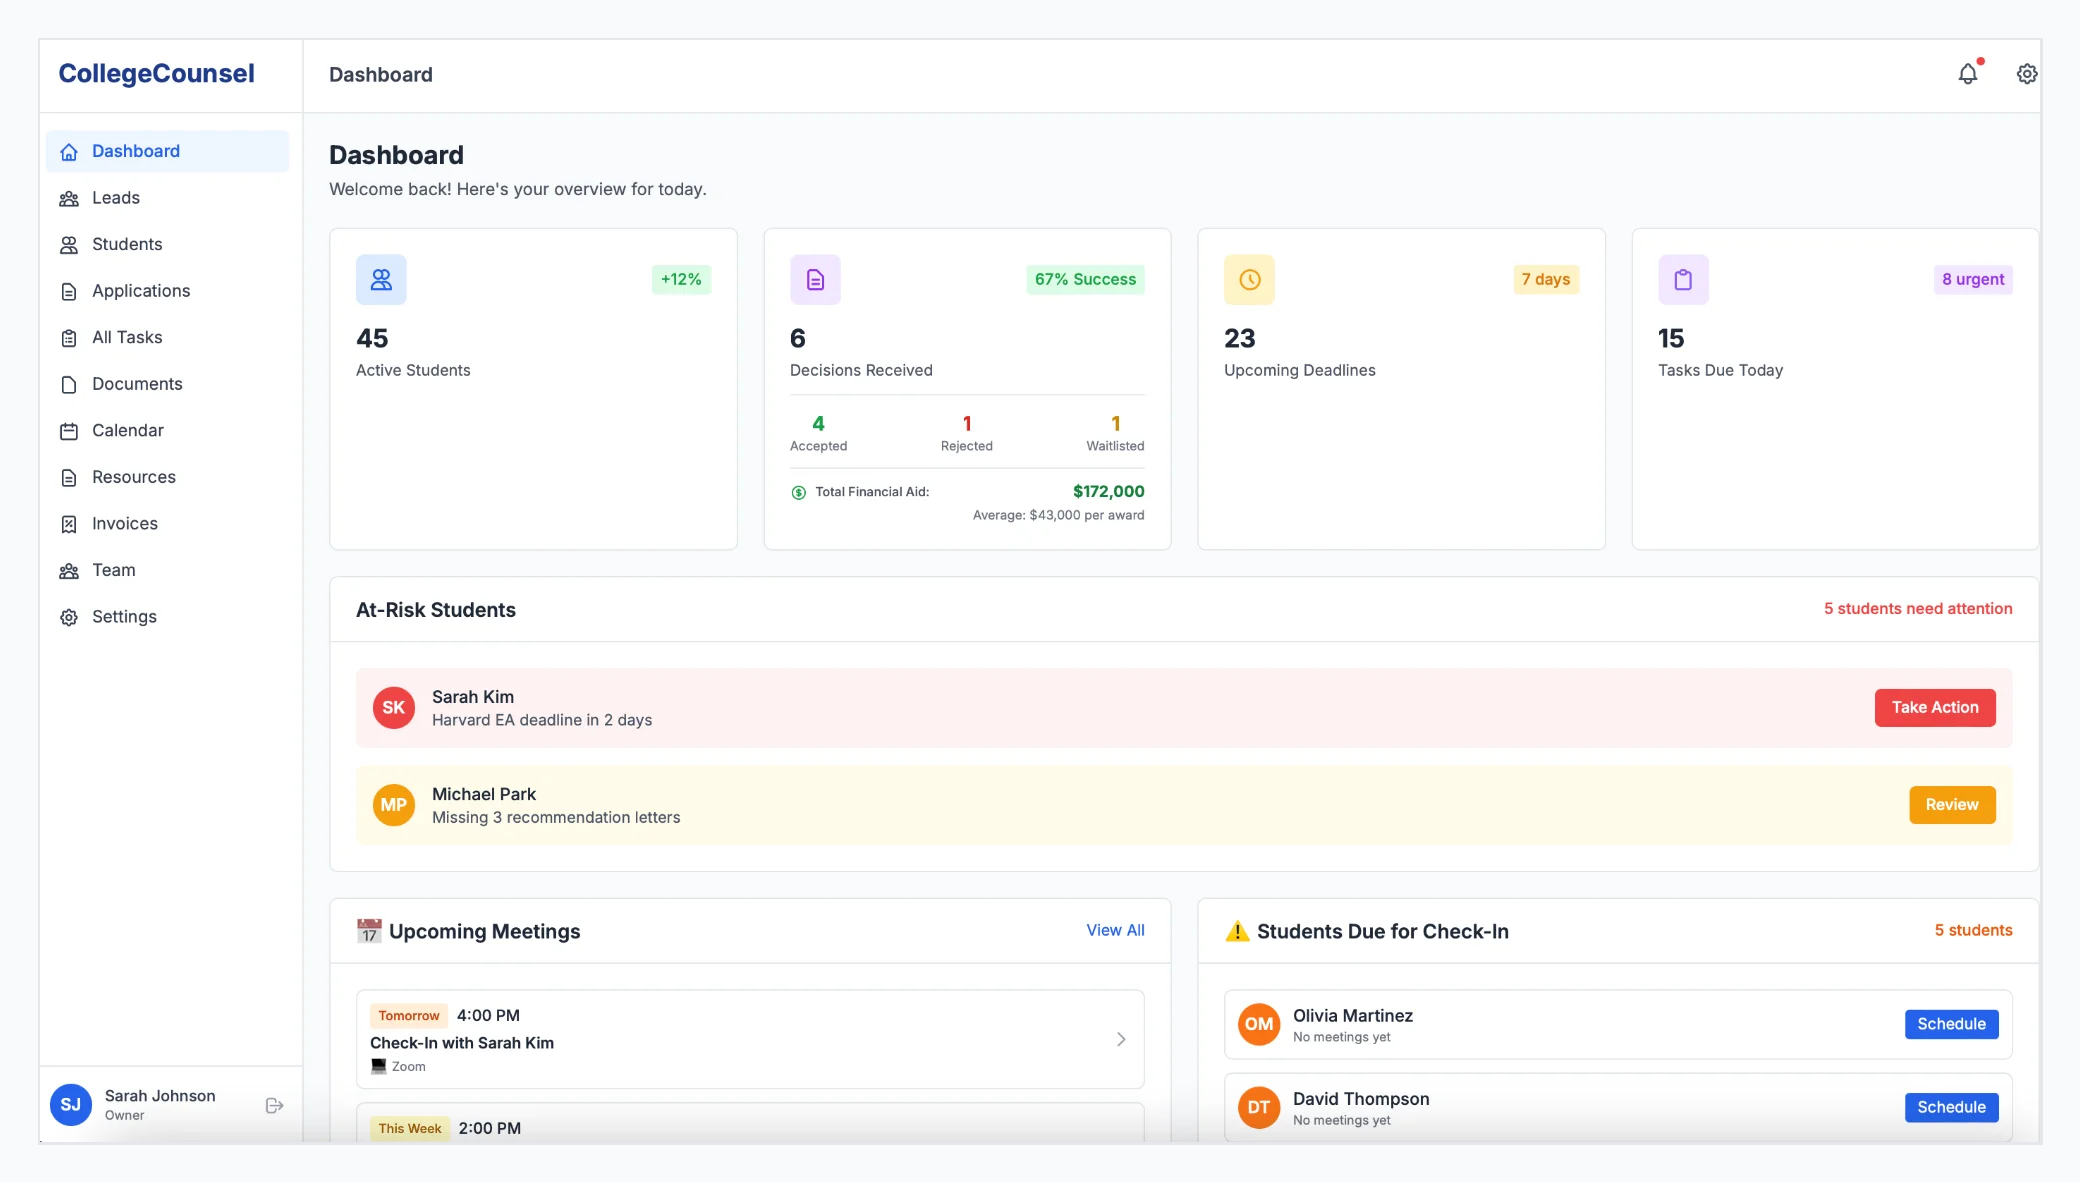Click the logout icon next to Sarah Johnson
Viewport: 2080px width, 1182px height.
pos(273,1105)
